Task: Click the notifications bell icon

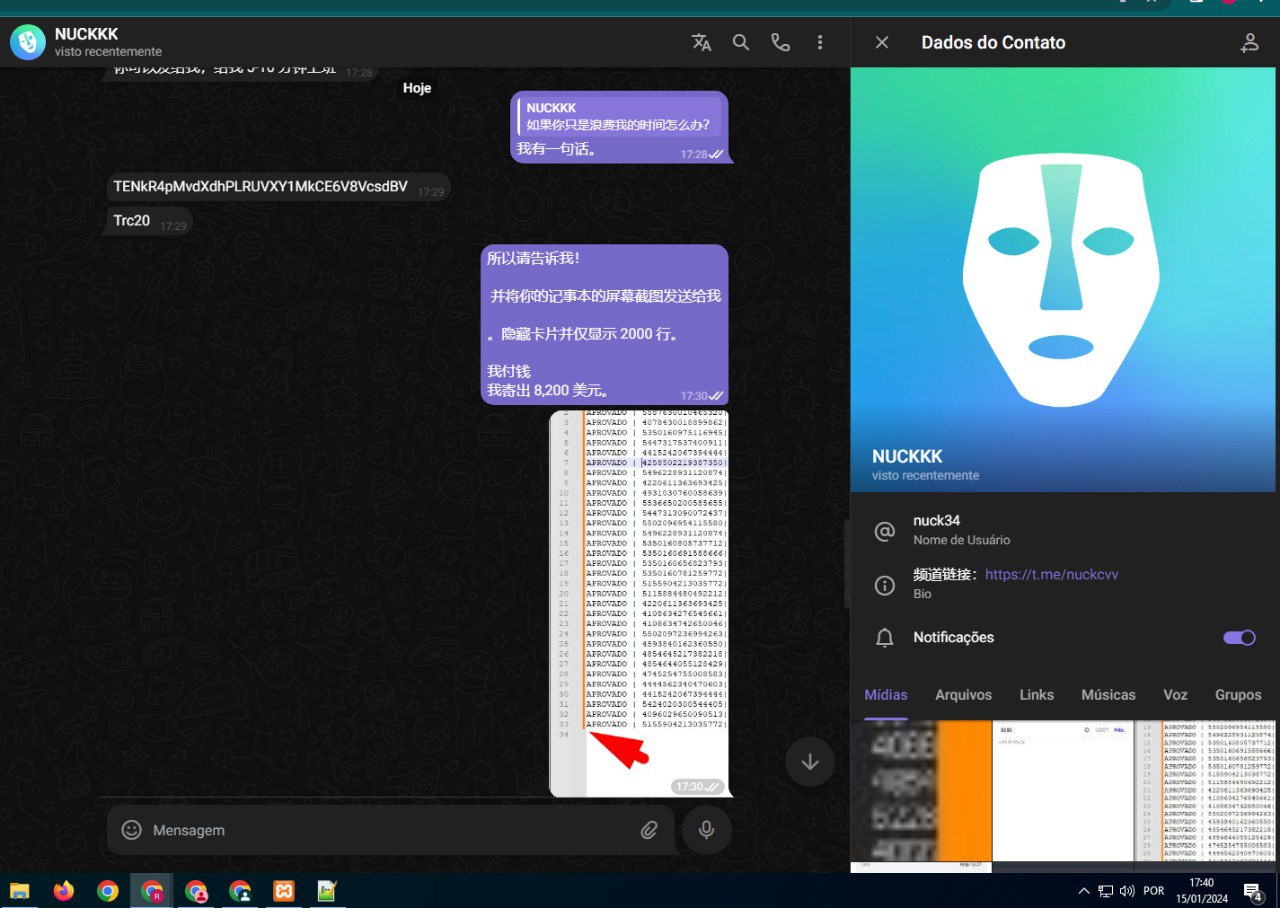Action: pos(884,638)
